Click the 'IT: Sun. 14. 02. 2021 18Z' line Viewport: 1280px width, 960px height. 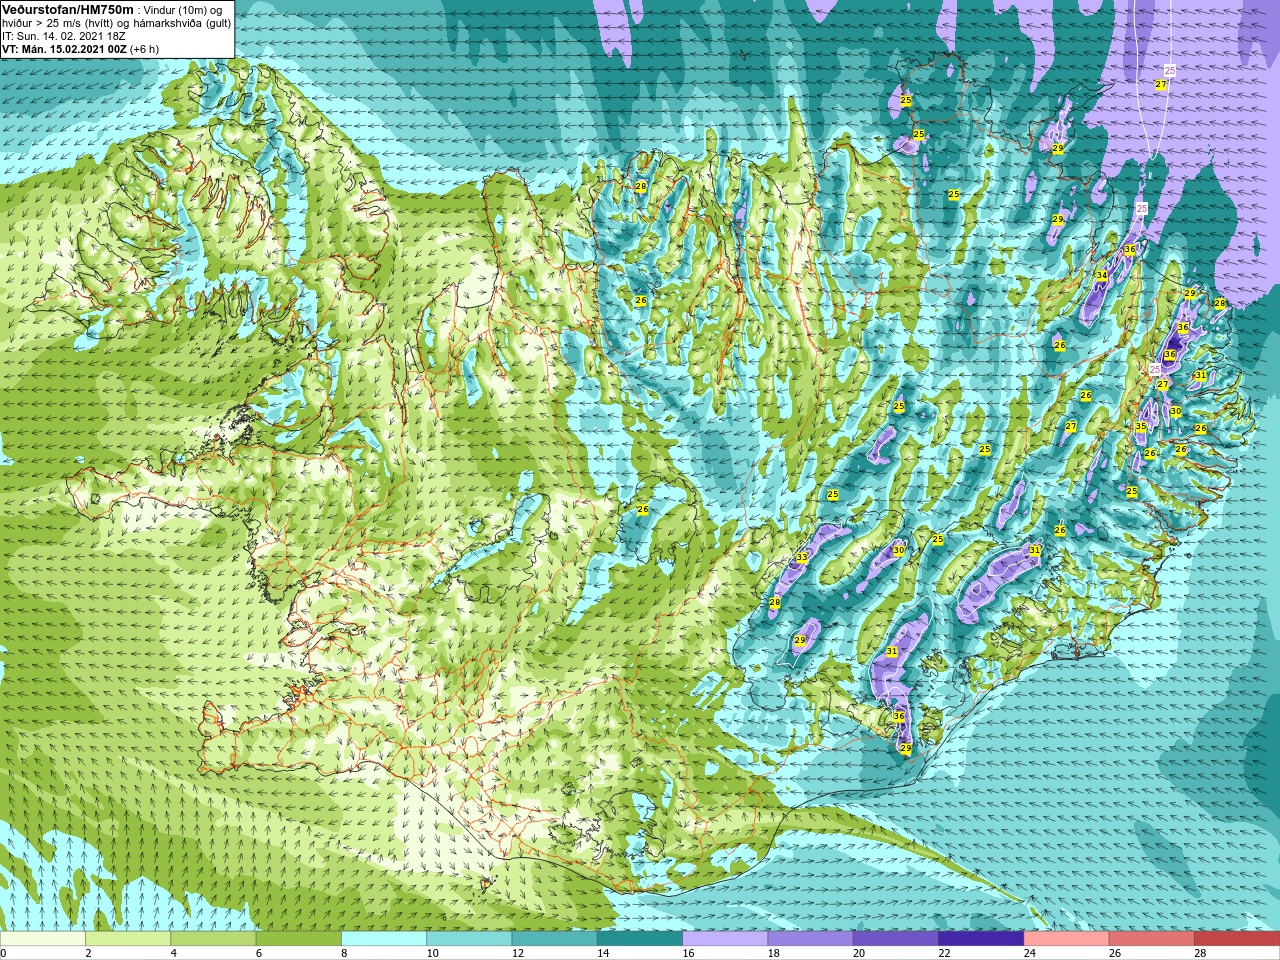pyautogui.click(x=64, y=35)
